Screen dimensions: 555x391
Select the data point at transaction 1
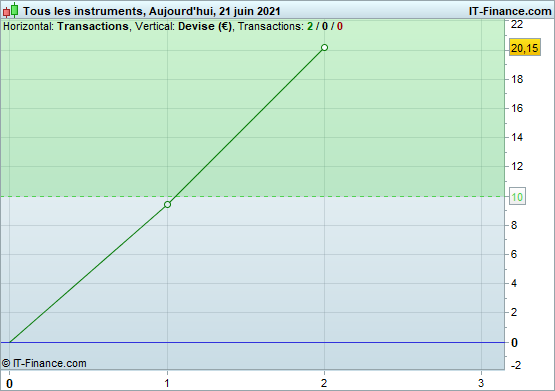167,205
